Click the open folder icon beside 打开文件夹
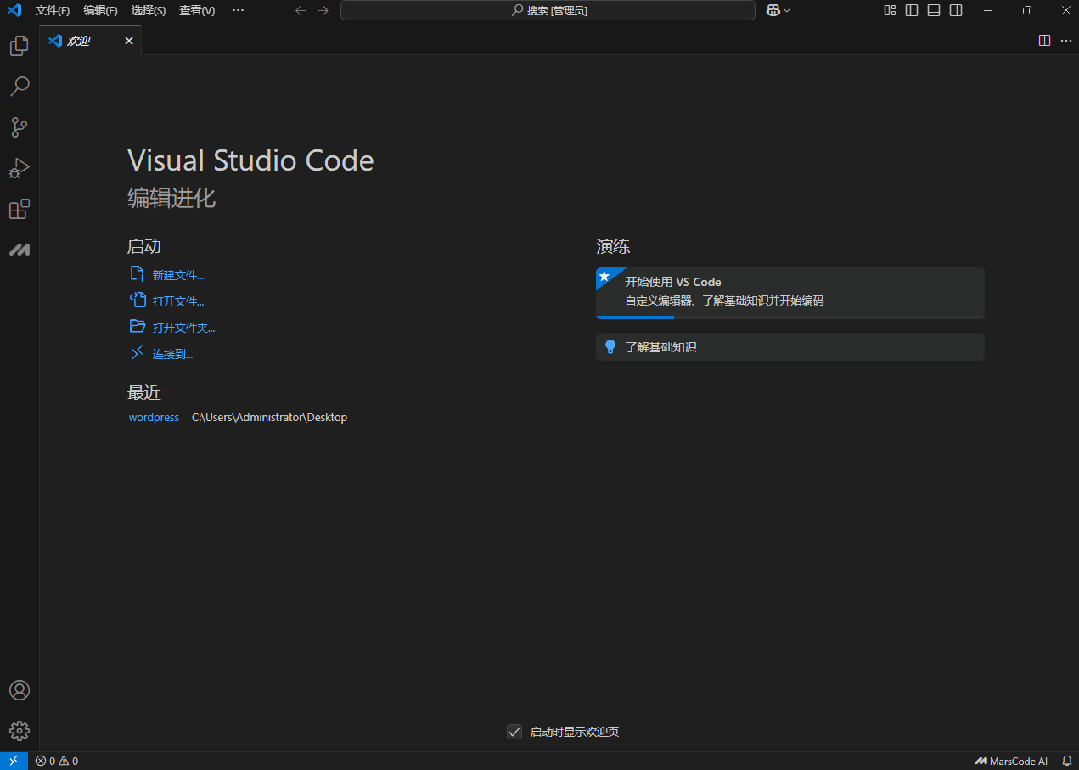1079x770 pixels. click(138, 327)
